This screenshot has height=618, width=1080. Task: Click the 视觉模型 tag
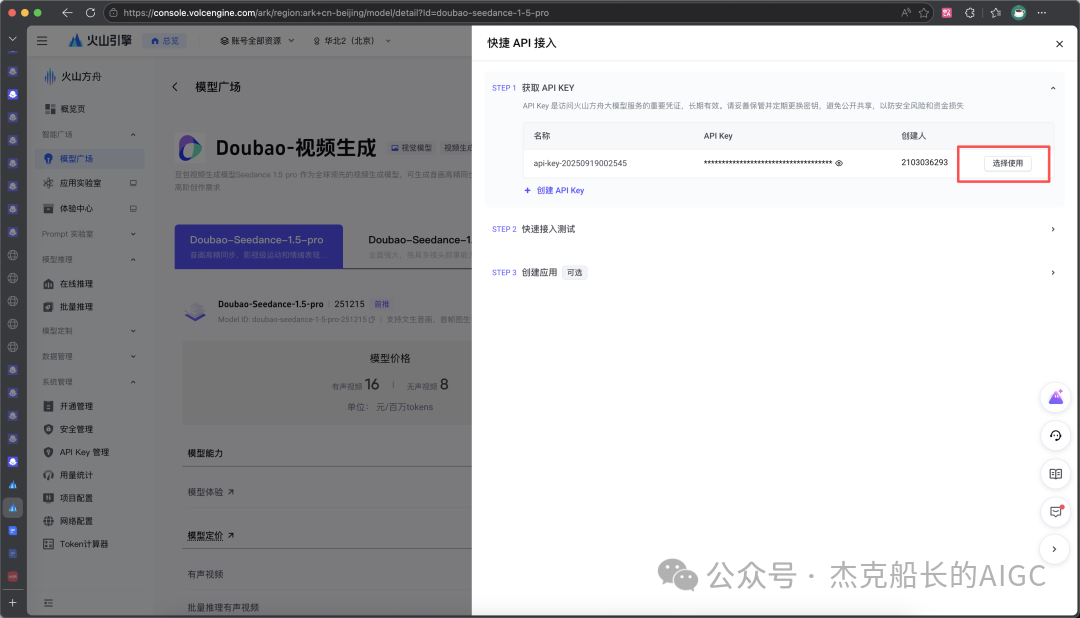[412, 148]
